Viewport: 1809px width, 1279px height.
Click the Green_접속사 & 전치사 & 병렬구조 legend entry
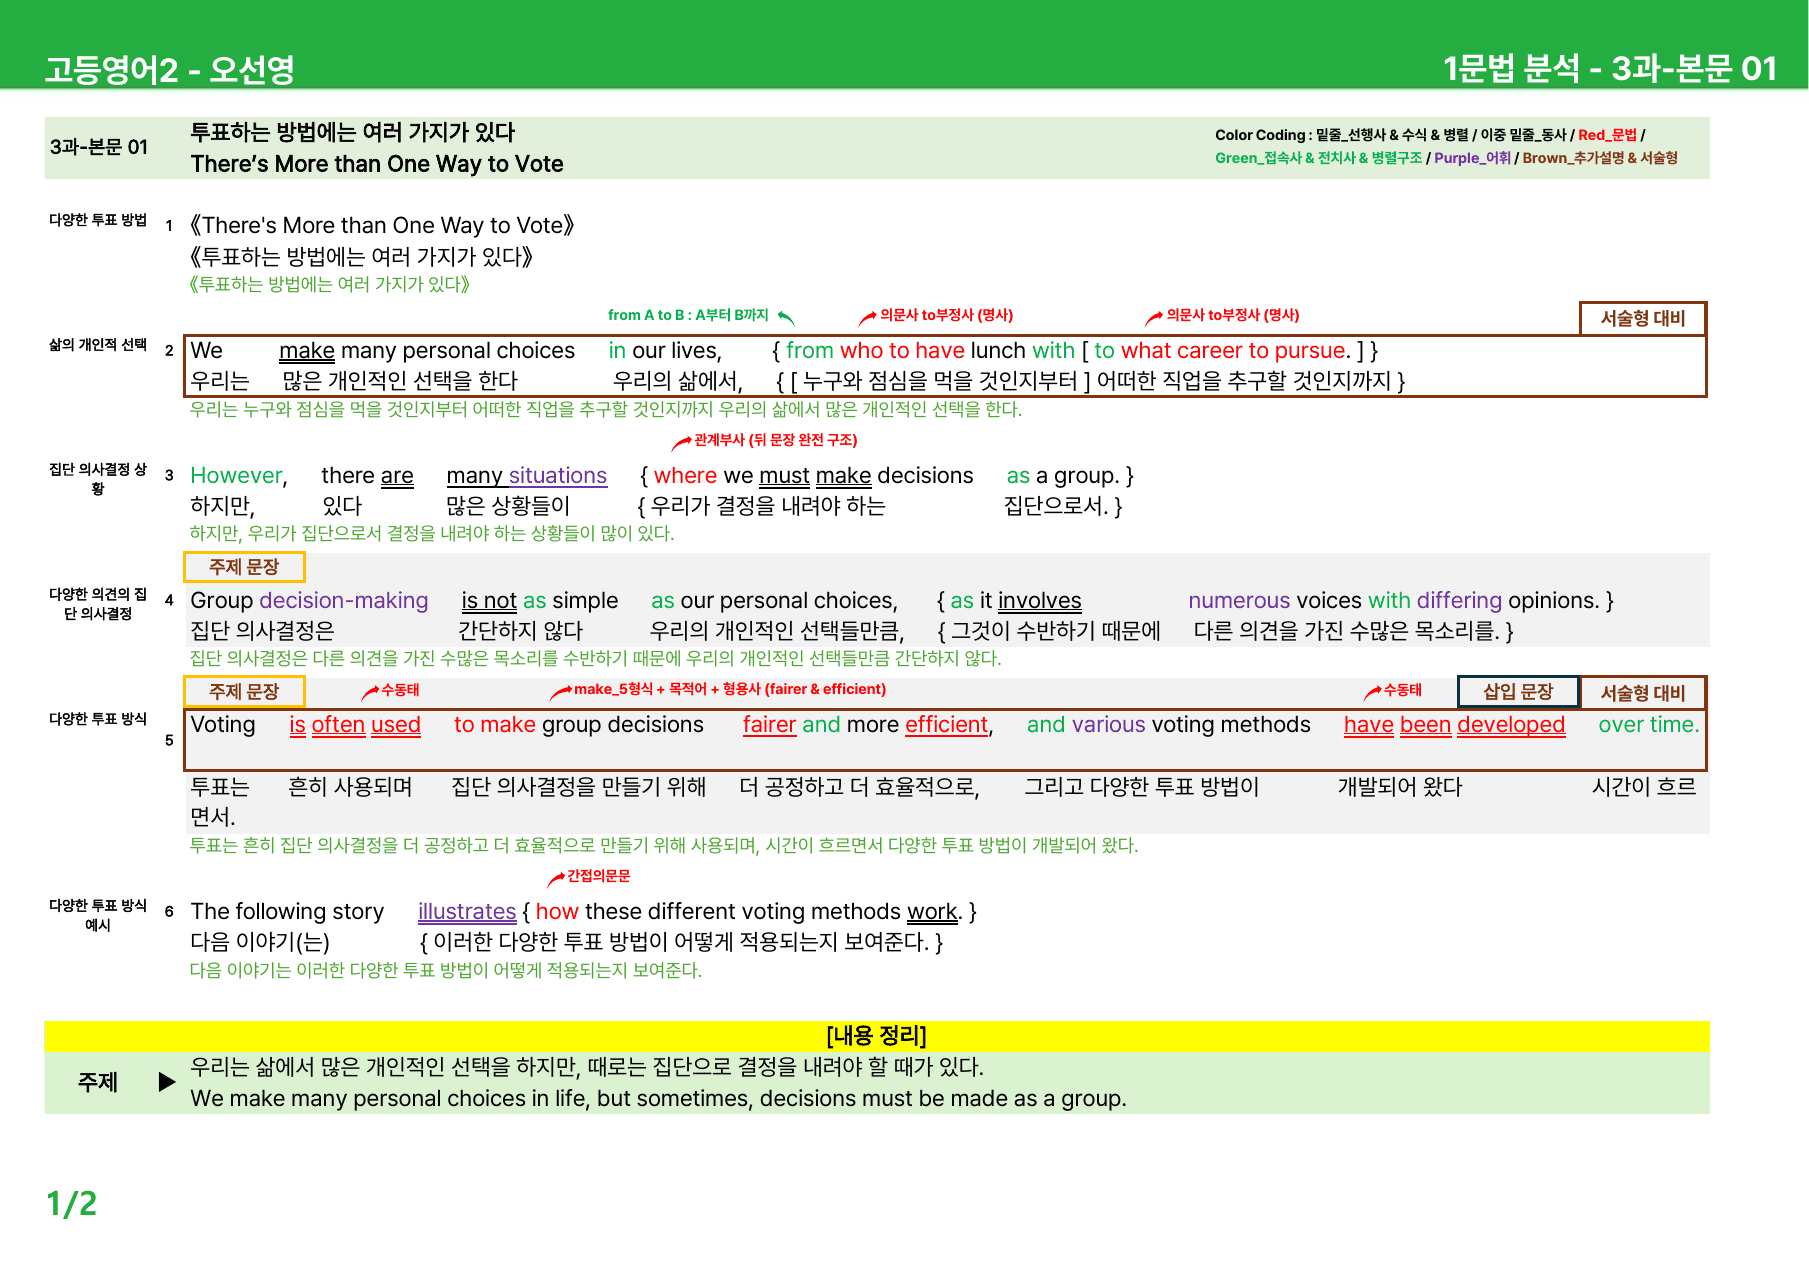(1318, 158)
